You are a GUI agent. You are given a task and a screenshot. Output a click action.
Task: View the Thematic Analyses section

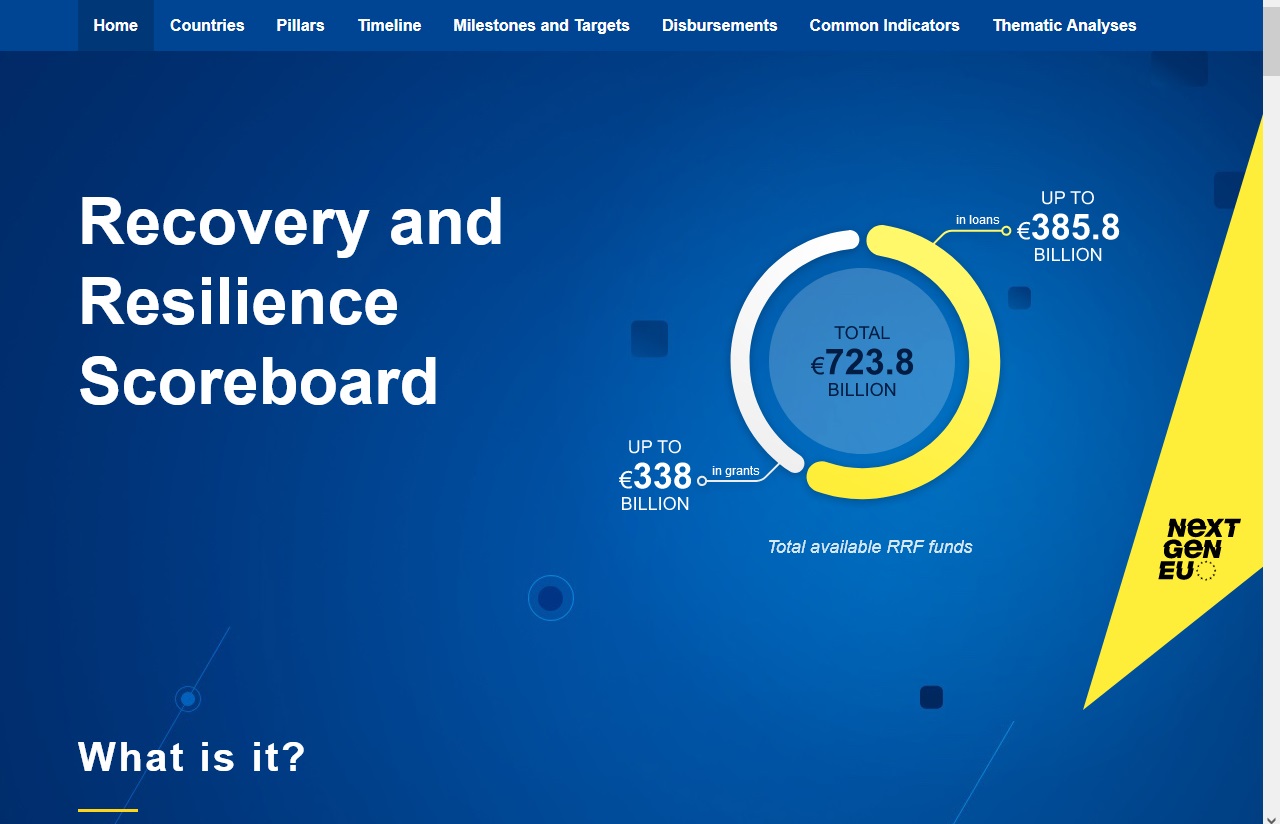pos(1064,25)
